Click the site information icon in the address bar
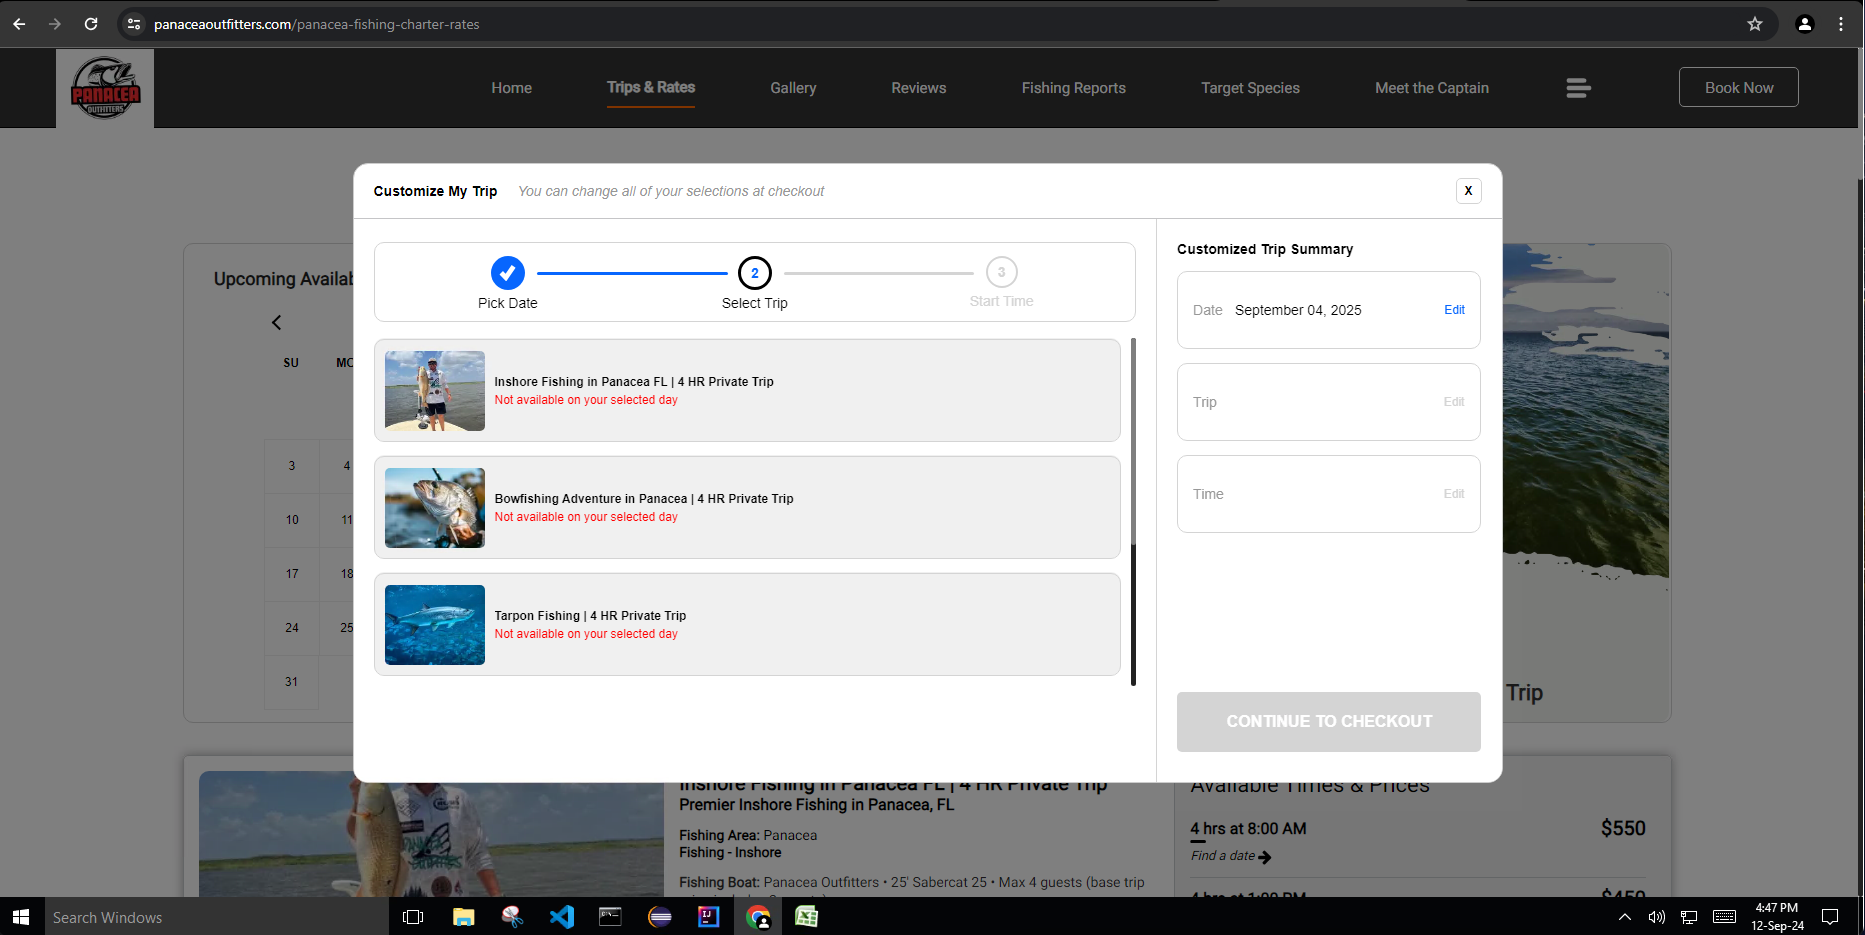 click(134, 24)
